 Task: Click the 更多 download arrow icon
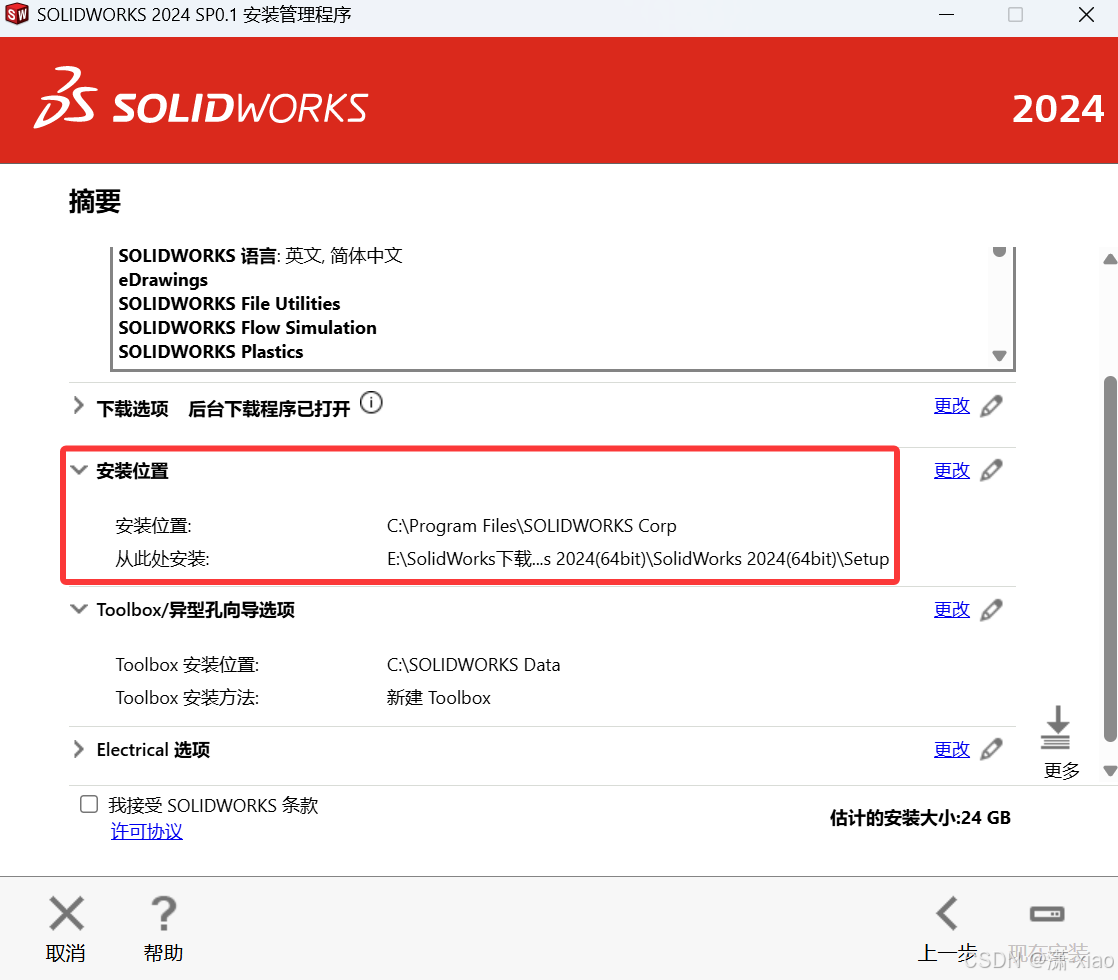click(1056, 728)
